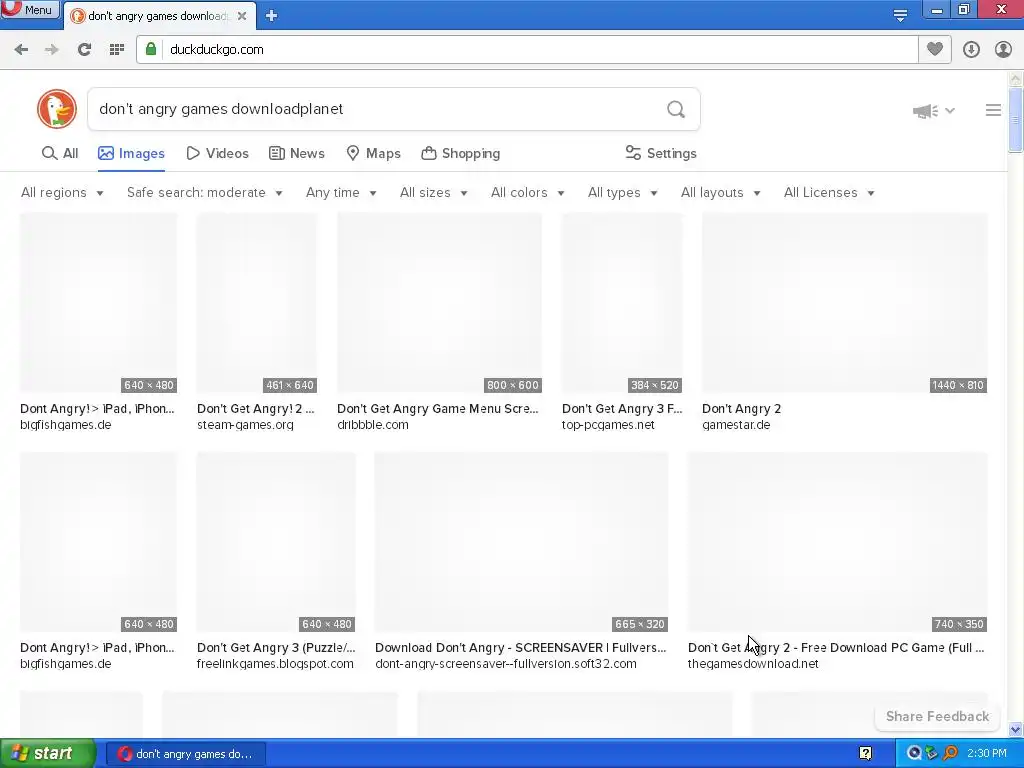Click the thegamesdownload.net source text
The height and width of the screenshot is (768, 1024).
coord(753,664)
